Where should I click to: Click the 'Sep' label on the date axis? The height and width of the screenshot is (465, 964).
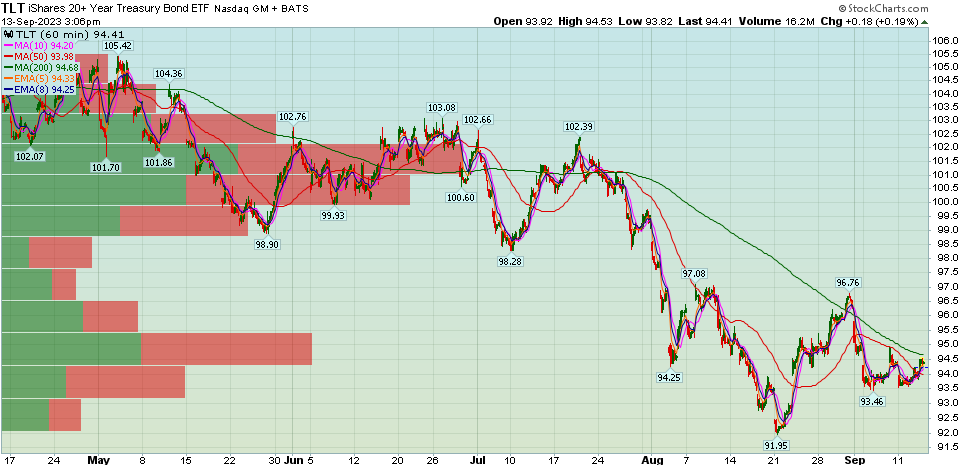pyautogui.click(x=853, y=459)
